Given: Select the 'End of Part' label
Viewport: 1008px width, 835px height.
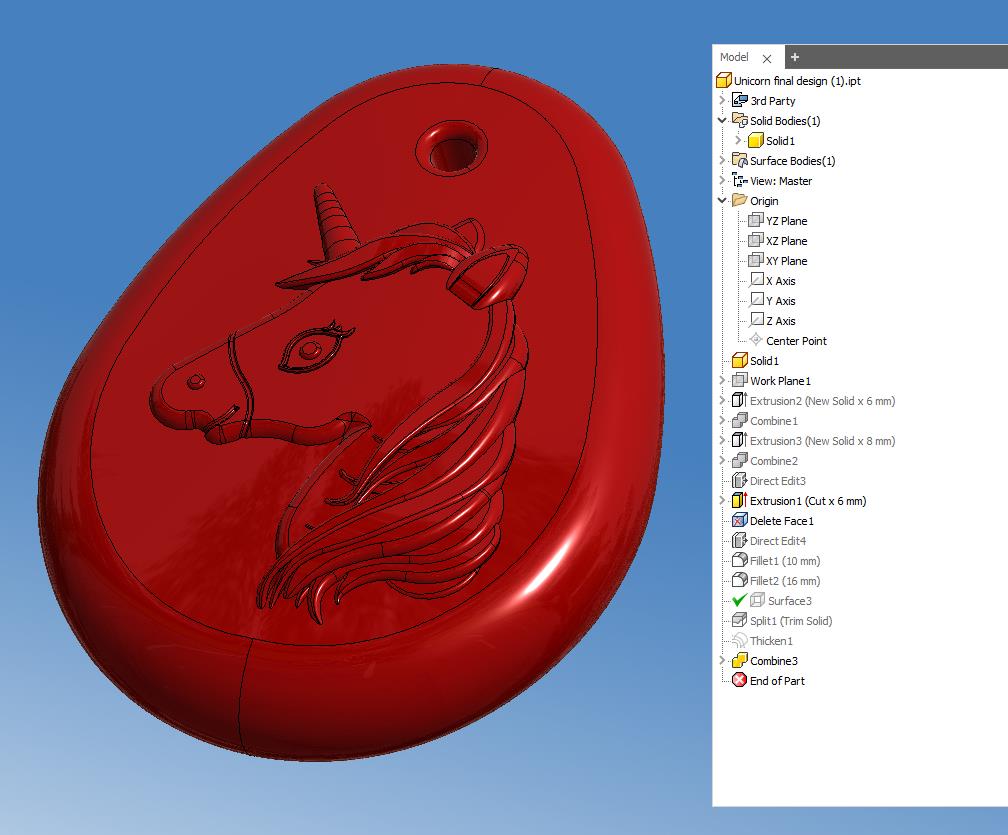Looking at the screenshot, I should pyautogui.click(x=777, y=681).
